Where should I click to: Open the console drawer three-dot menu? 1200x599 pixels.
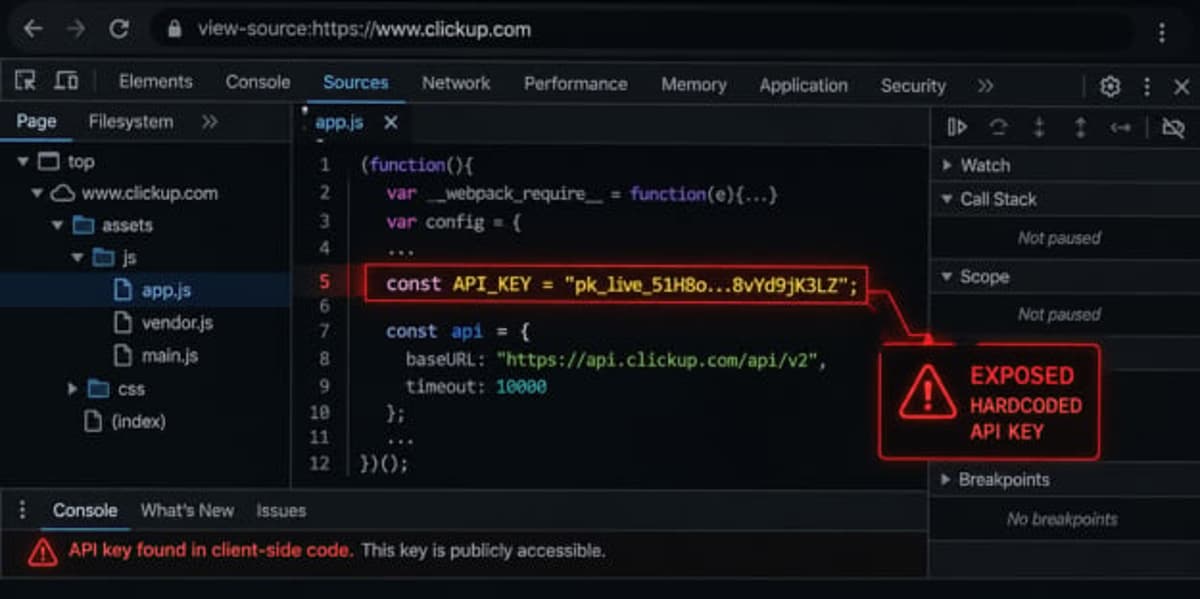(x=22, y=510)
